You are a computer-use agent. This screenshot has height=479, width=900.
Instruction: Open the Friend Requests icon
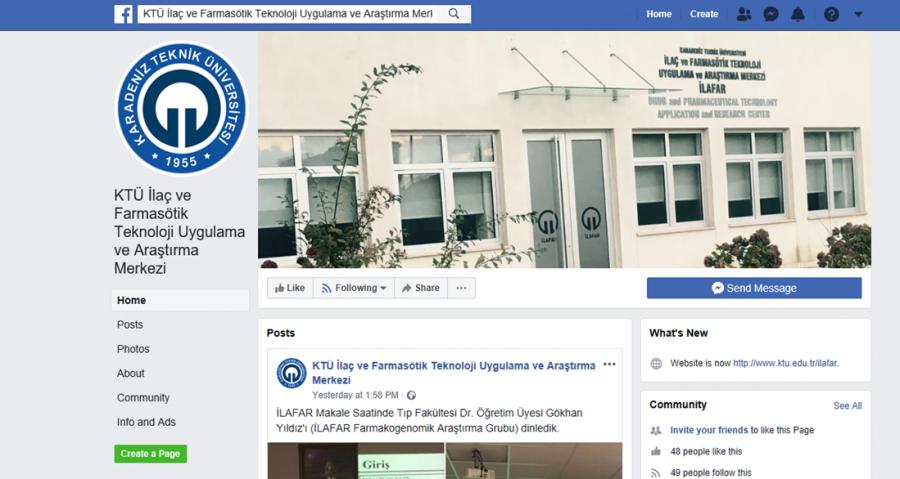coord(744,14)
